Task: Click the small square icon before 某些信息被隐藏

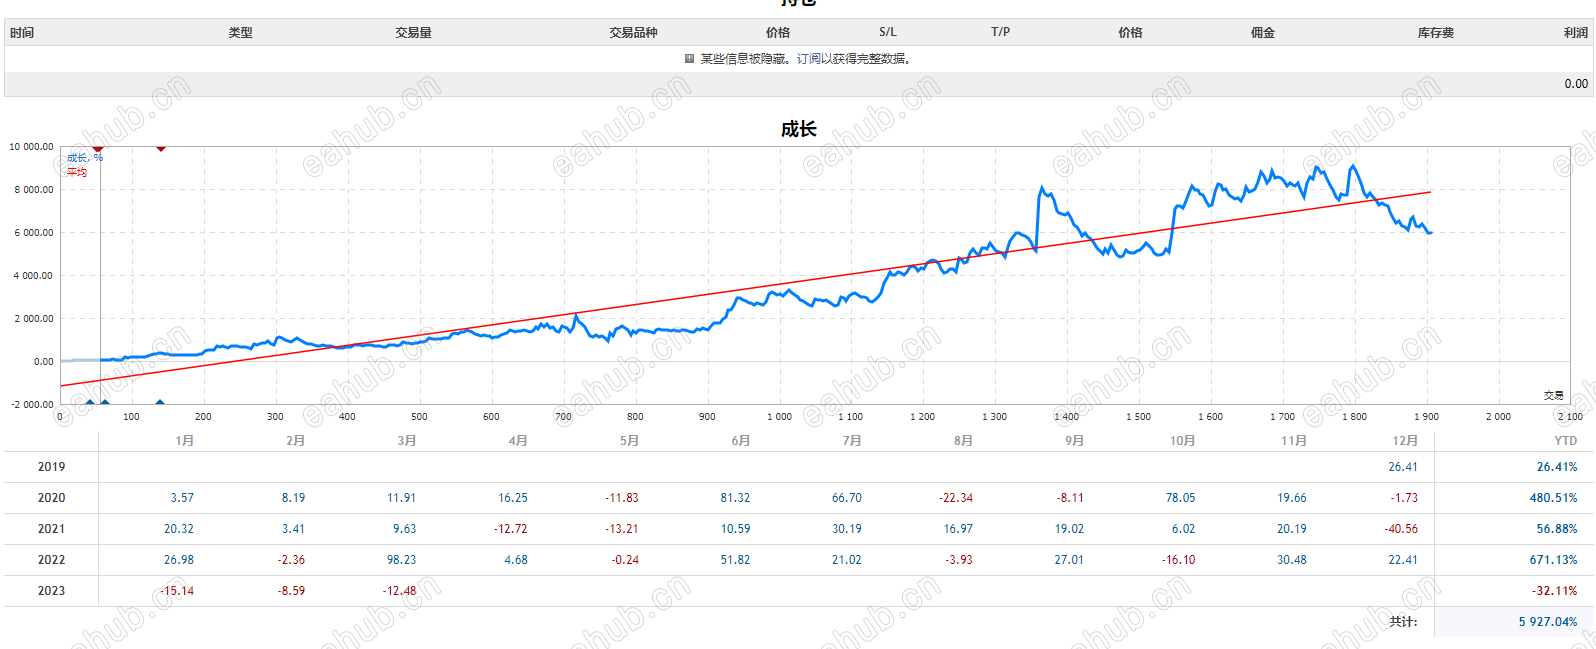Action: pyautogui.click(x=689, y=59)
